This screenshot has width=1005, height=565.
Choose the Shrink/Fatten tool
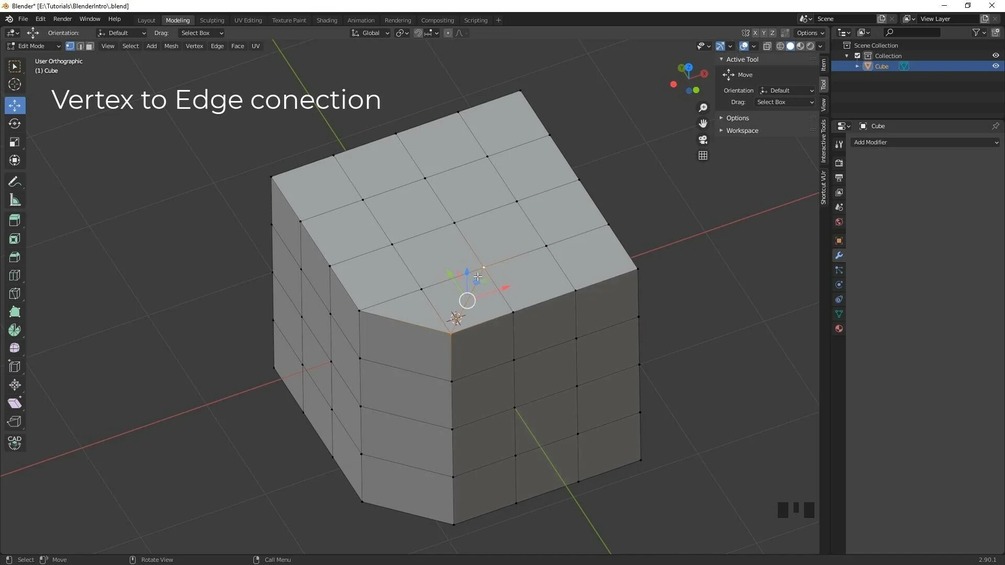coord(15,385)
